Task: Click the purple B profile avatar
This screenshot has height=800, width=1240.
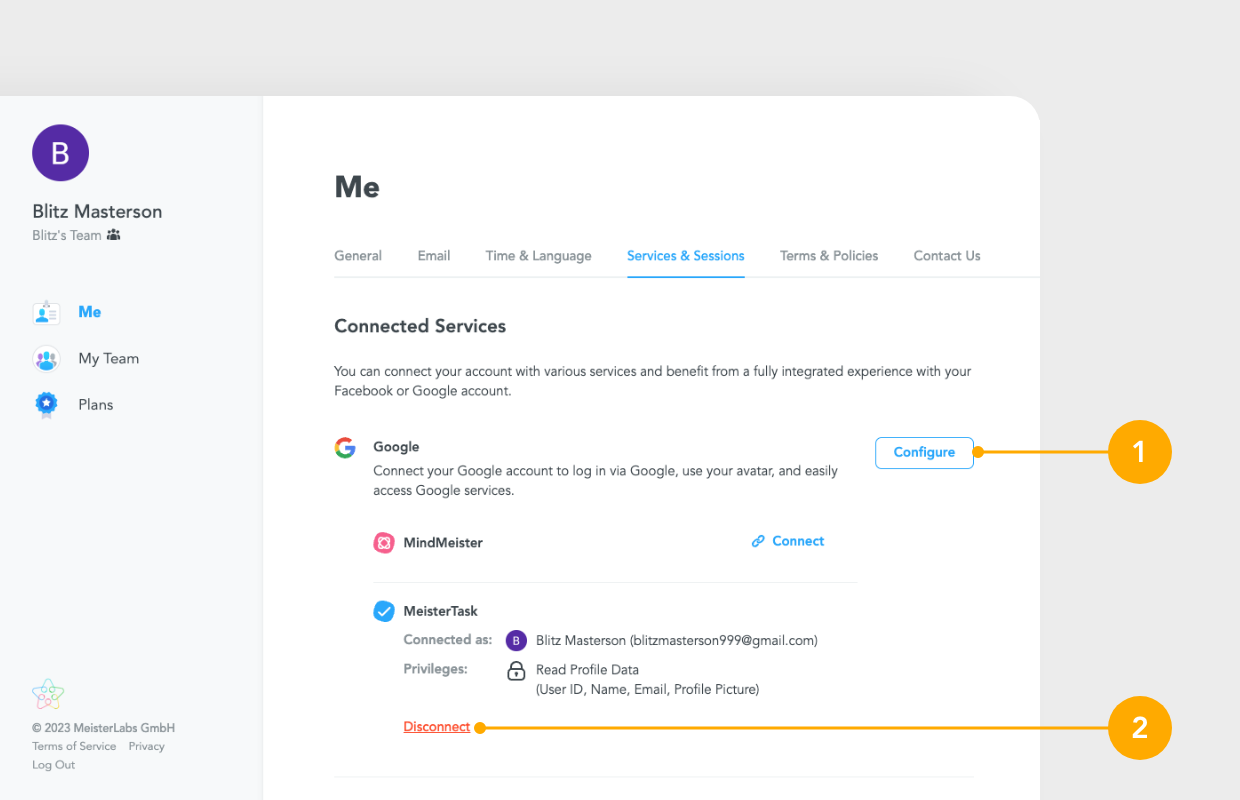Action: [60, 153]
